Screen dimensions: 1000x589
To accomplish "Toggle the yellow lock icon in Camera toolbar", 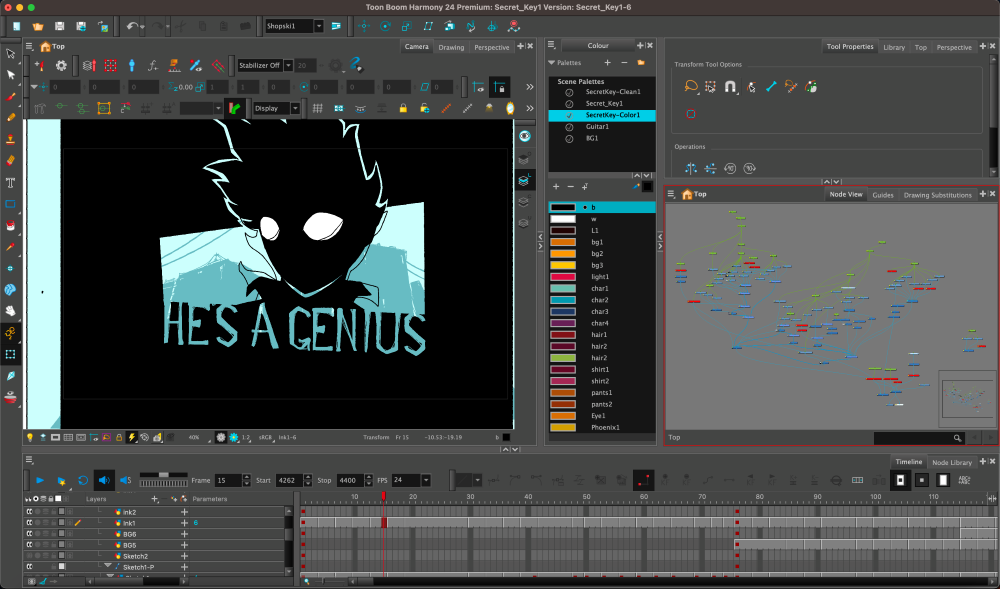I will 403,108.
